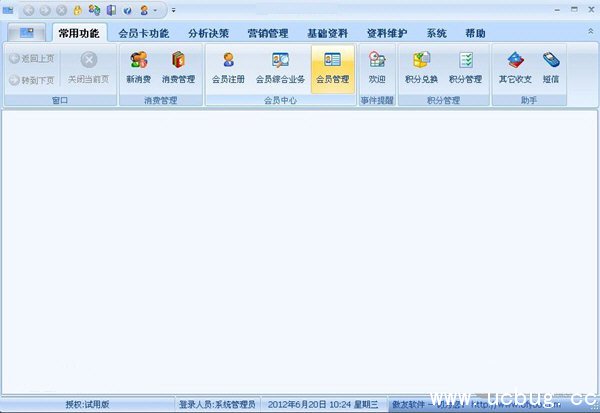Select the highlighted 会员管理 button
The image size is (600, 413).
coord(332,67)
